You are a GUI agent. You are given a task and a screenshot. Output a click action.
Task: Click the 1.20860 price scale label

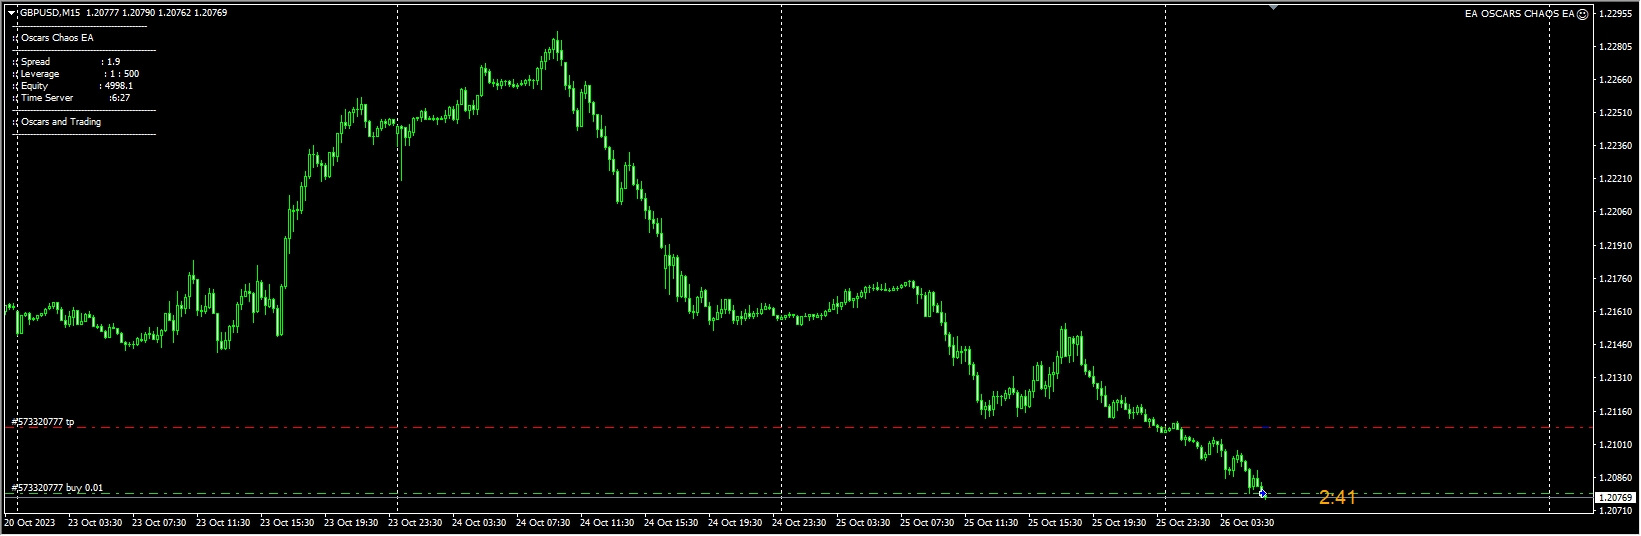(x=1616, y=478)
